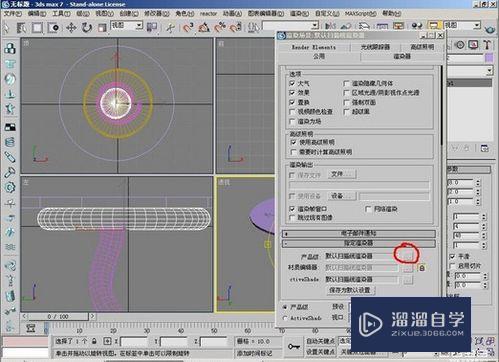499x362 pixels.
Task: Toggle the 3D snaps magnet icon
Action: point(188,27)
